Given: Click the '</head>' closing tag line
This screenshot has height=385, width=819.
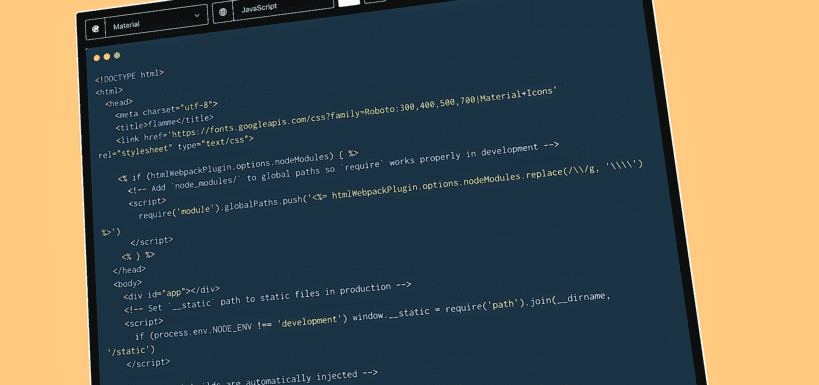Looking at the screenshot, I should pyautogui.click(x=129, y=270).
